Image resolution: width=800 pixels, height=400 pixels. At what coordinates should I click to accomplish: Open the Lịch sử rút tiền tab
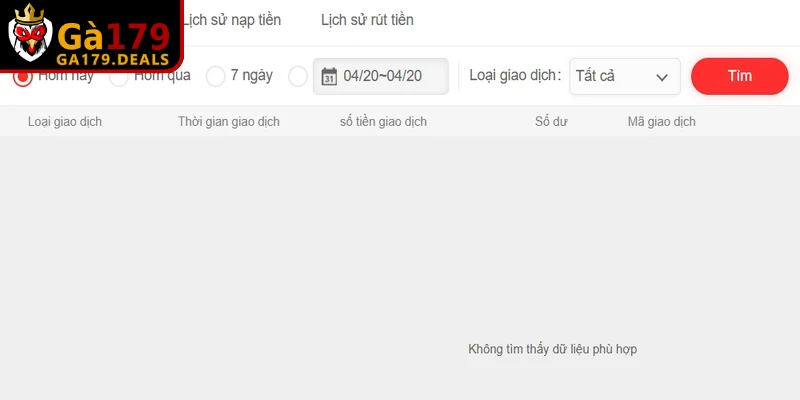coord(367,20)
